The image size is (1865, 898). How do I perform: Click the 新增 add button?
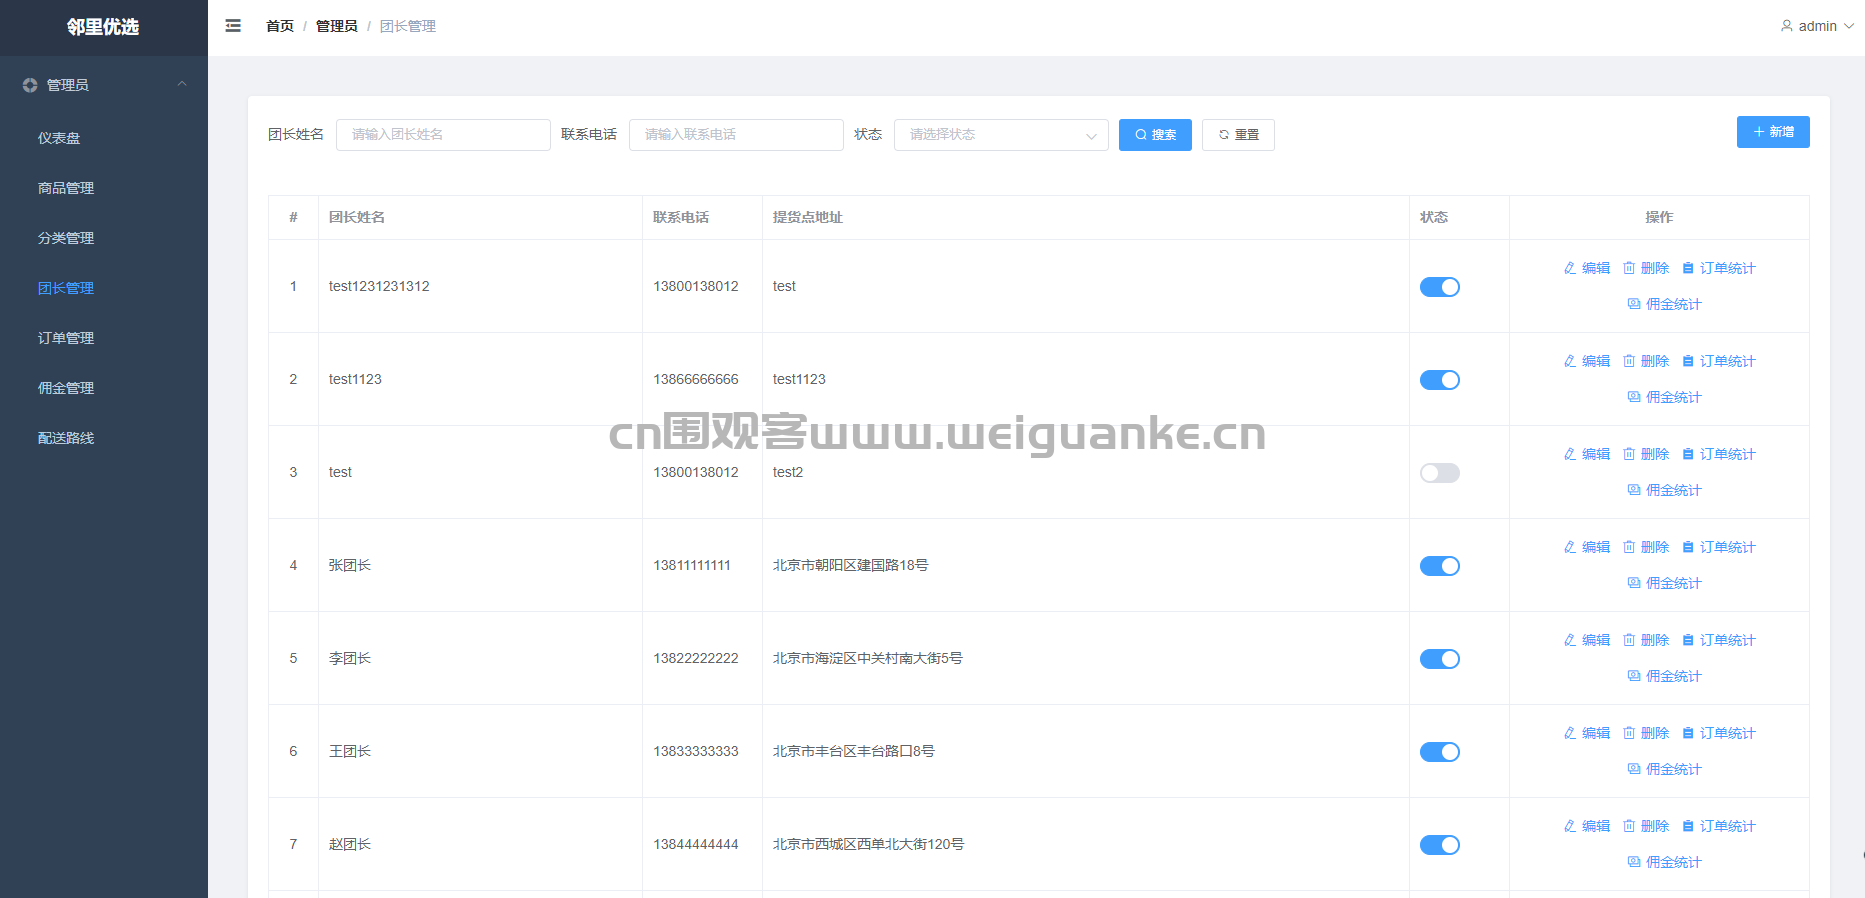(x=1773, y=132)
